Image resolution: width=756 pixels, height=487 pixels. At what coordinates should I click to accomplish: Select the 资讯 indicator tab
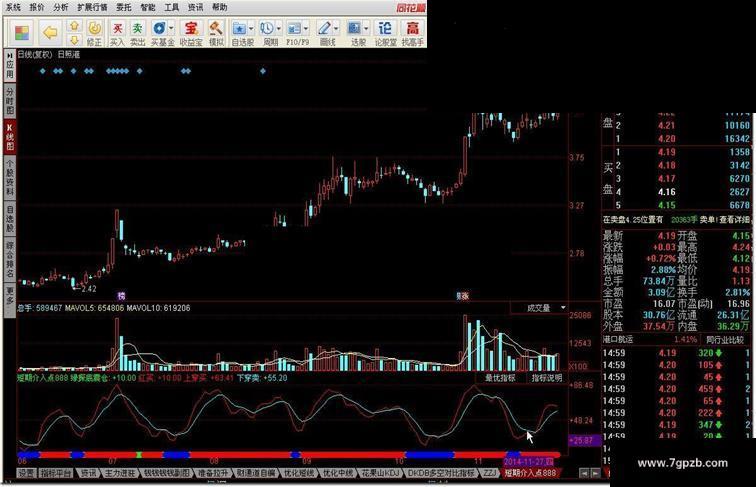pos(88,473)
